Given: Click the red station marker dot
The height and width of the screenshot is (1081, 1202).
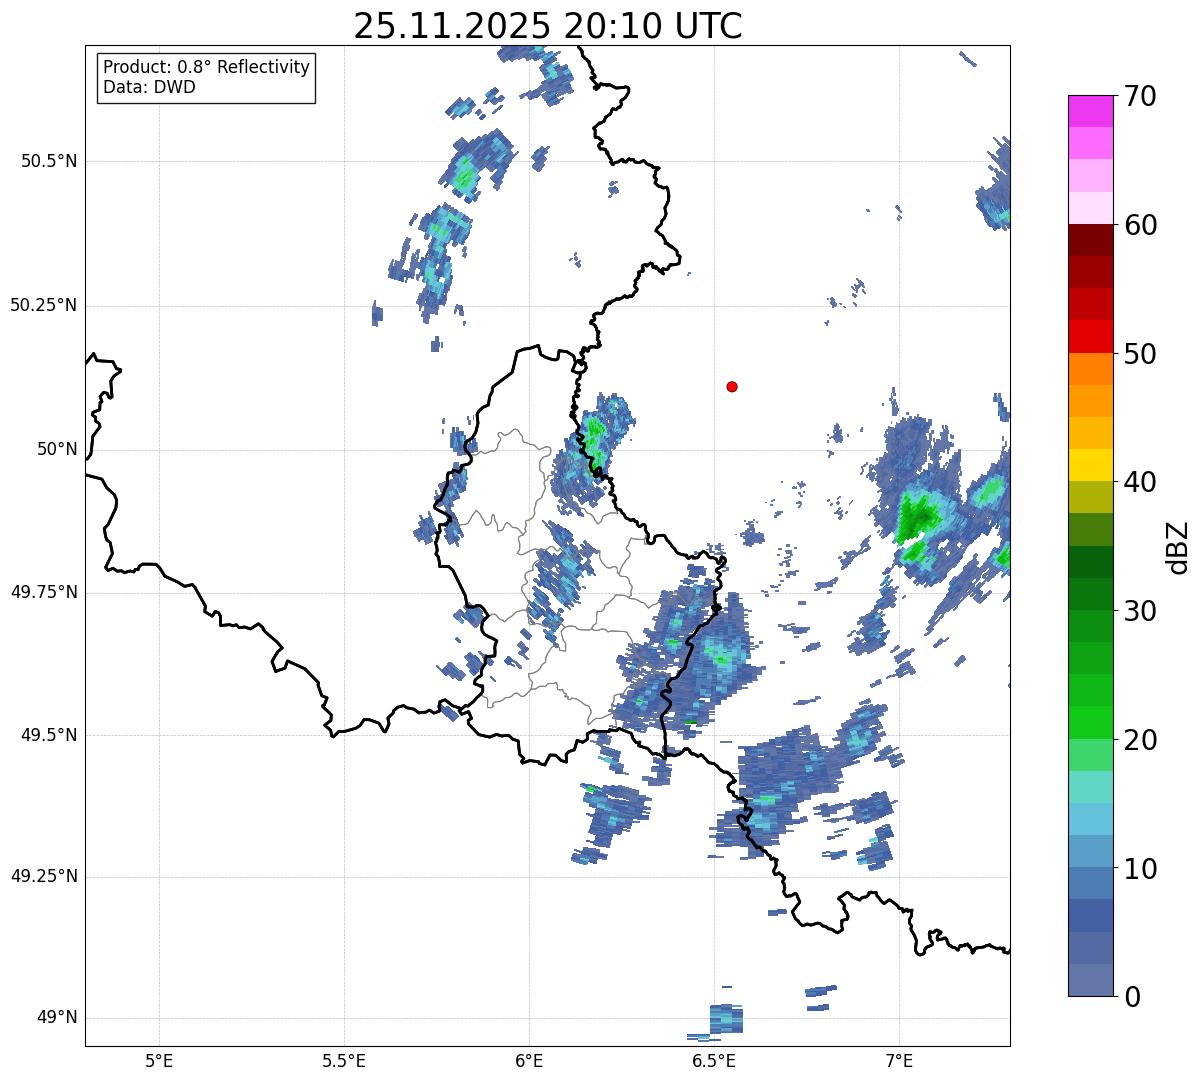Looking at the screenshot, I should [x=732, y=386].
